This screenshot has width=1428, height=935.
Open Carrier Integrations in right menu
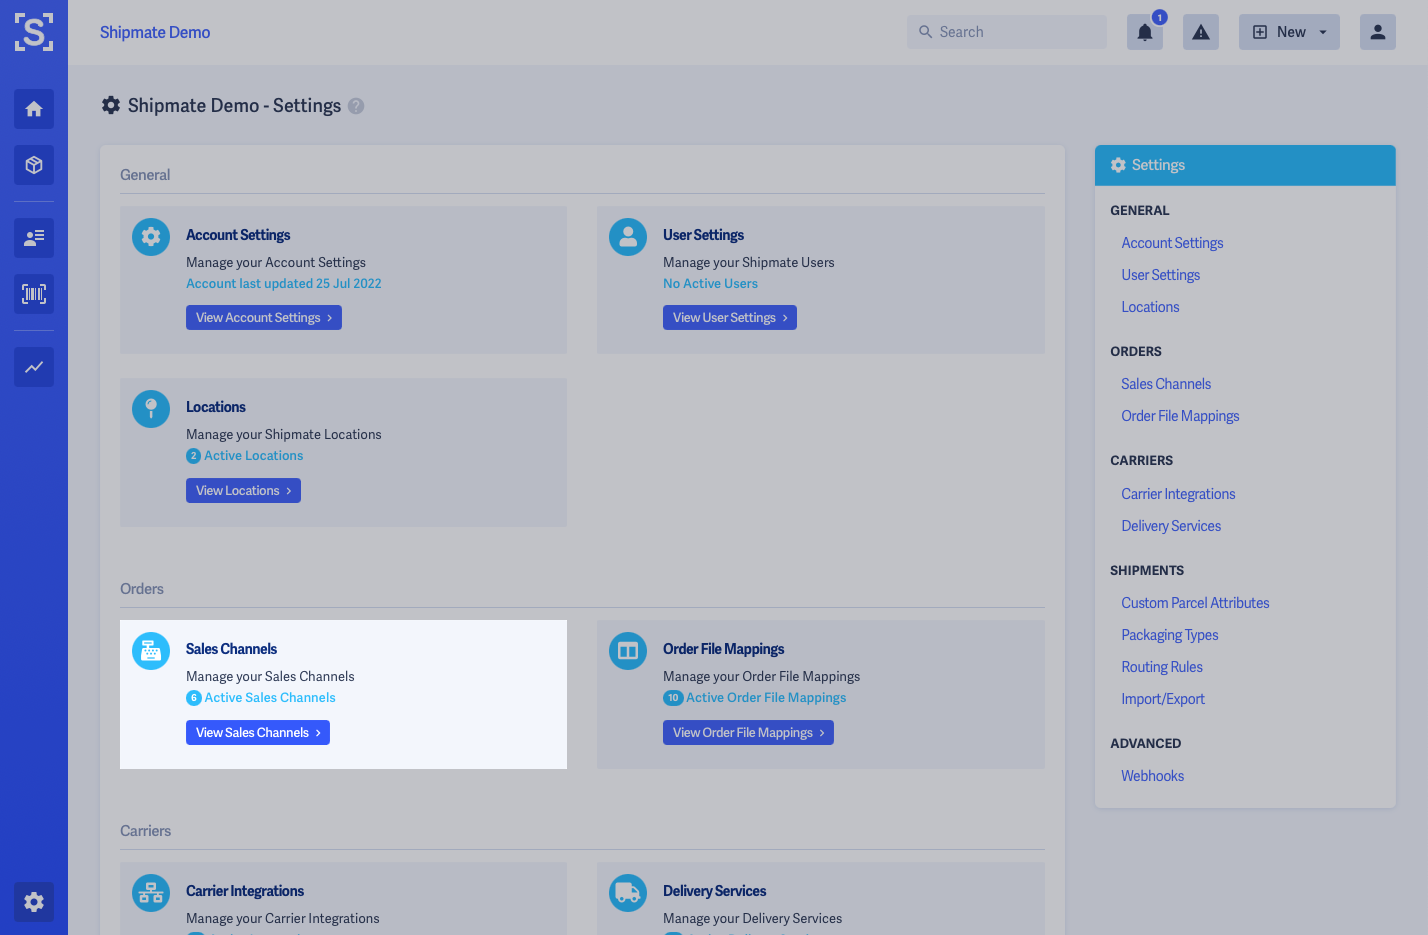(x=1178, y=494)
